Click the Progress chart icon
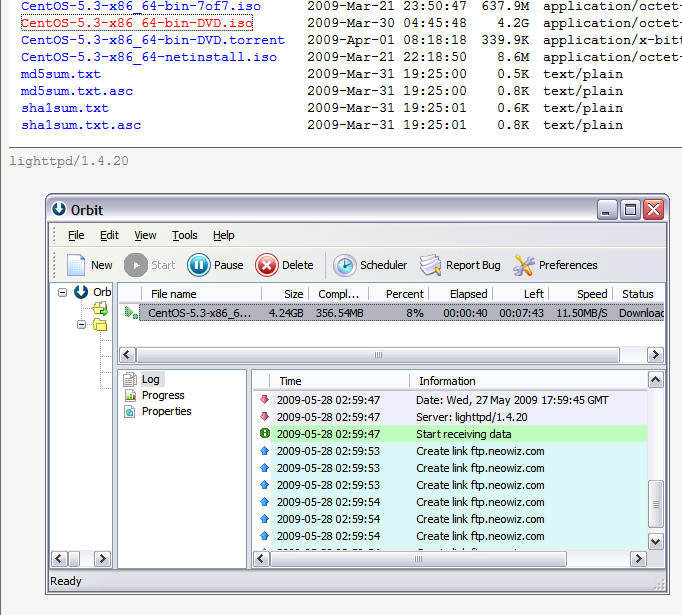The image size is (682, 615). [x=130, y=395]
